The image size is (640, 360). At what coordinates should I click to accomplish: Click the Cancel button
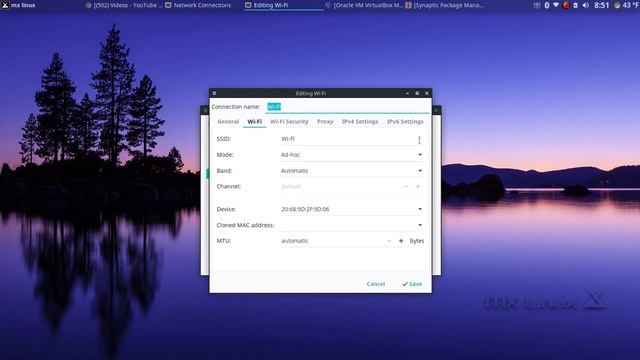[x=376, y=284]
